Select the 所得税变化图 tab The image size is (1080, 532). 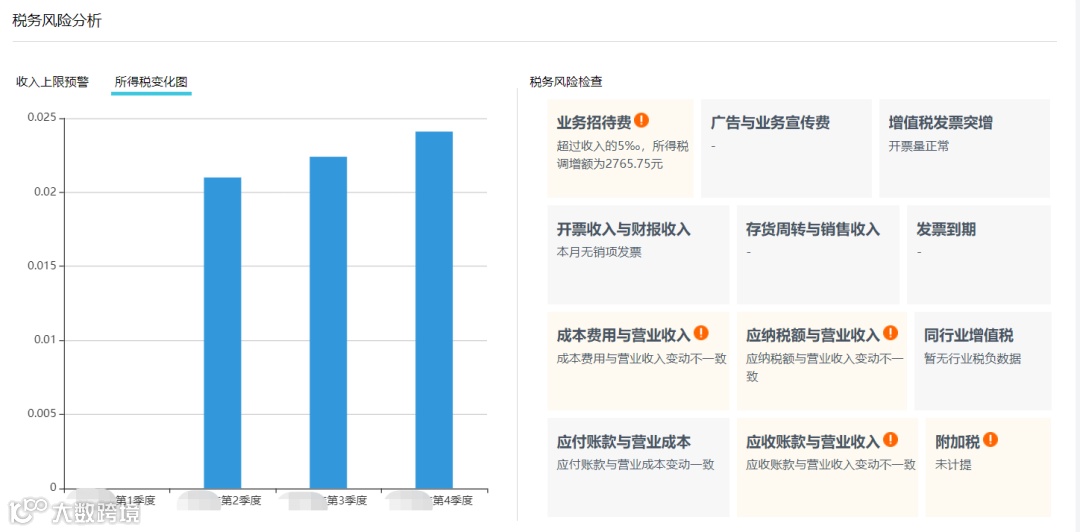pos(151,82)
